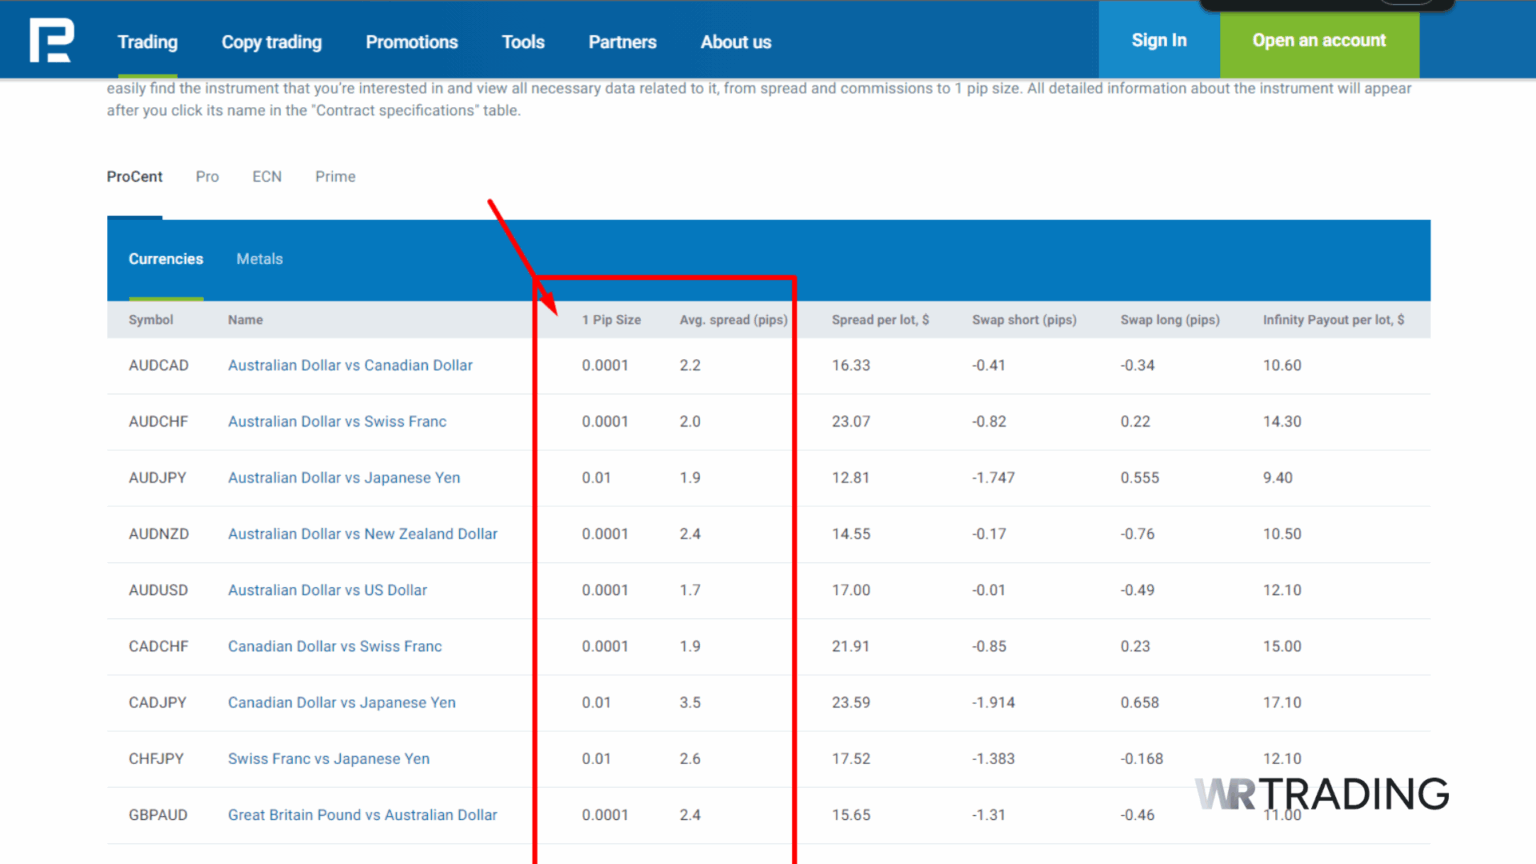Switch to the Pro account tab
1536x864 pixels.
[x=207, y=176]
